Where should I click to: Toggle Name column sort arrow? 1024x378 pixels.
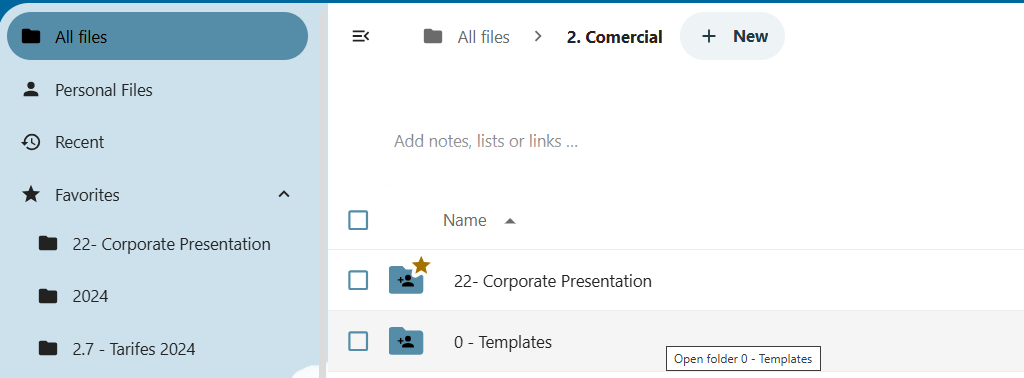[x=510, y=221]
